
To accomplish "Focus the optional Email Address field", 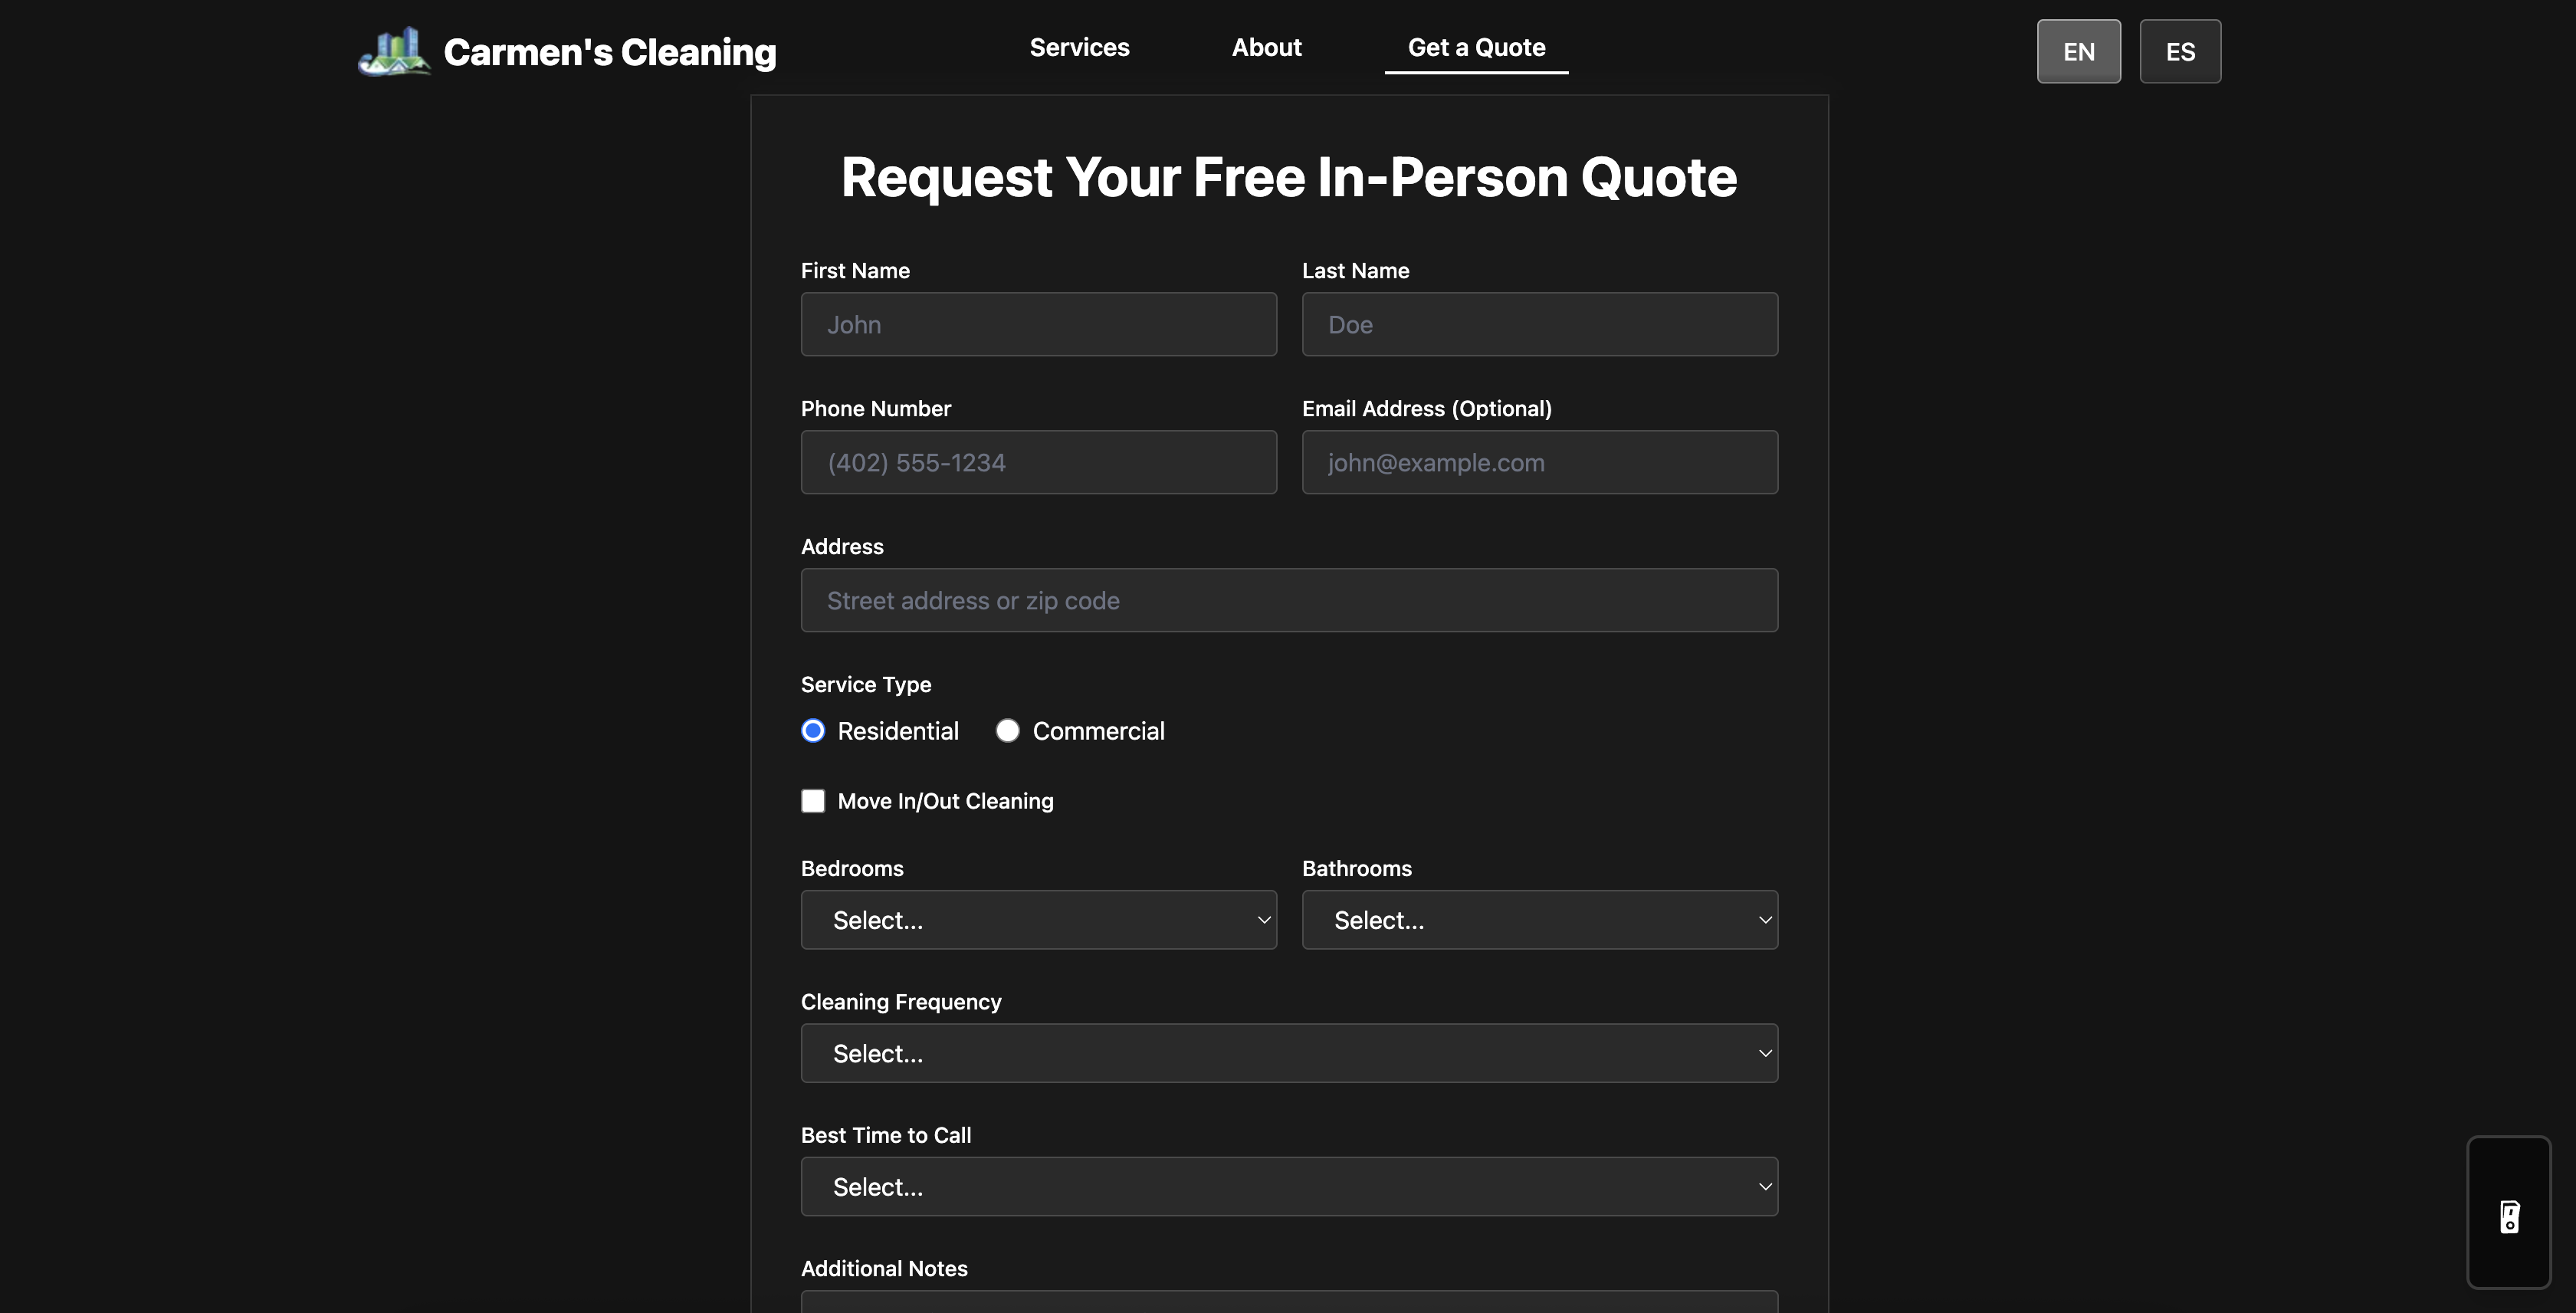I will click(1539, 462).
